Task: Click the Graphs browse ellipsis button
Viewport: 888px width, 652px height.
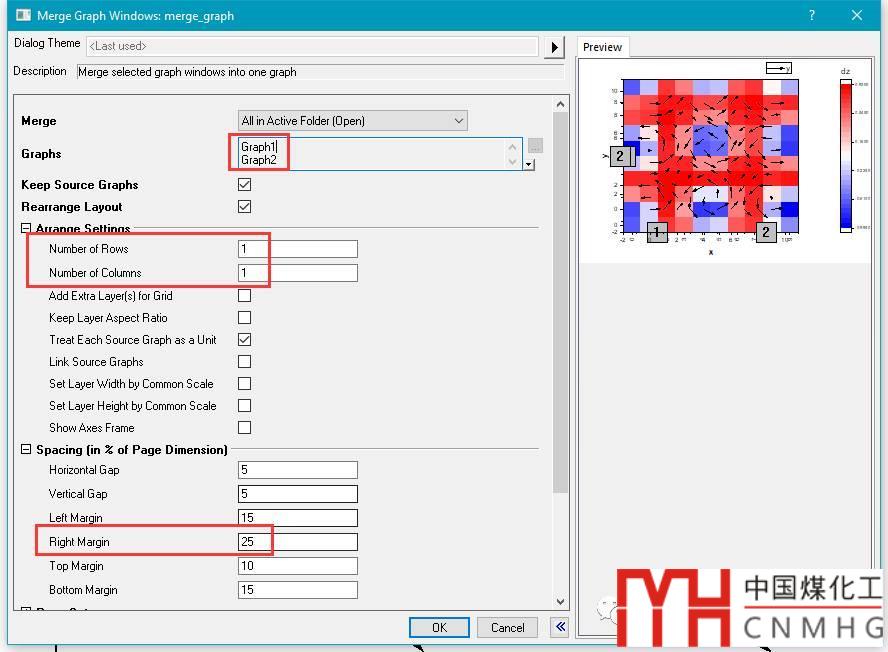Action: point(536,146)
